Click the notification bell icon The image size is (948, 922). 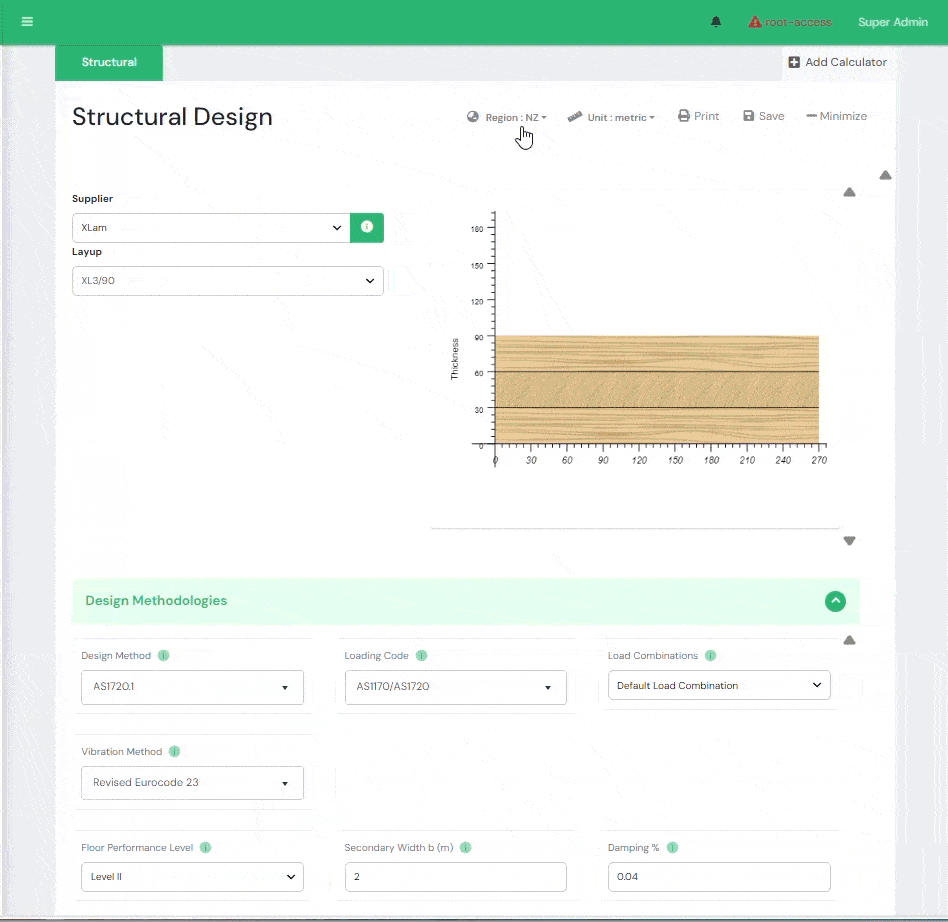click(x=716, y=22)
